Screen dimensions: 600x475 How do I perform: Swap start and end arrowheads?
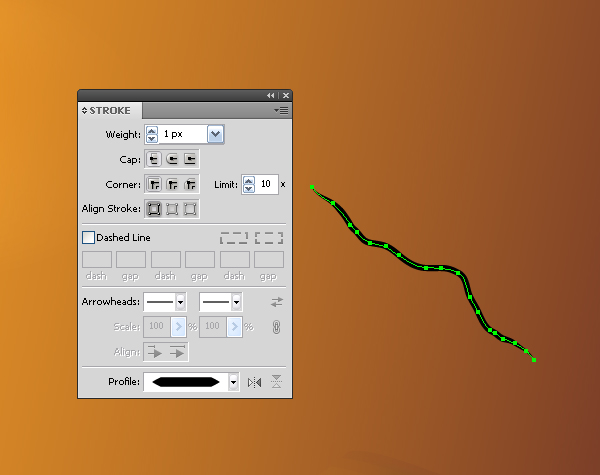277,302
